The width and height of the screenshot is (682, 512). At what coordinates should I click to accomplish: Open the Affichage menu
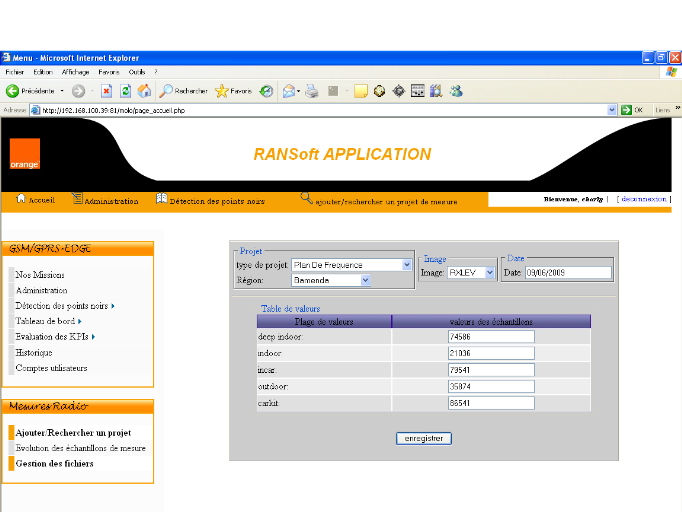pyautogui.click(x=75, y=72)
